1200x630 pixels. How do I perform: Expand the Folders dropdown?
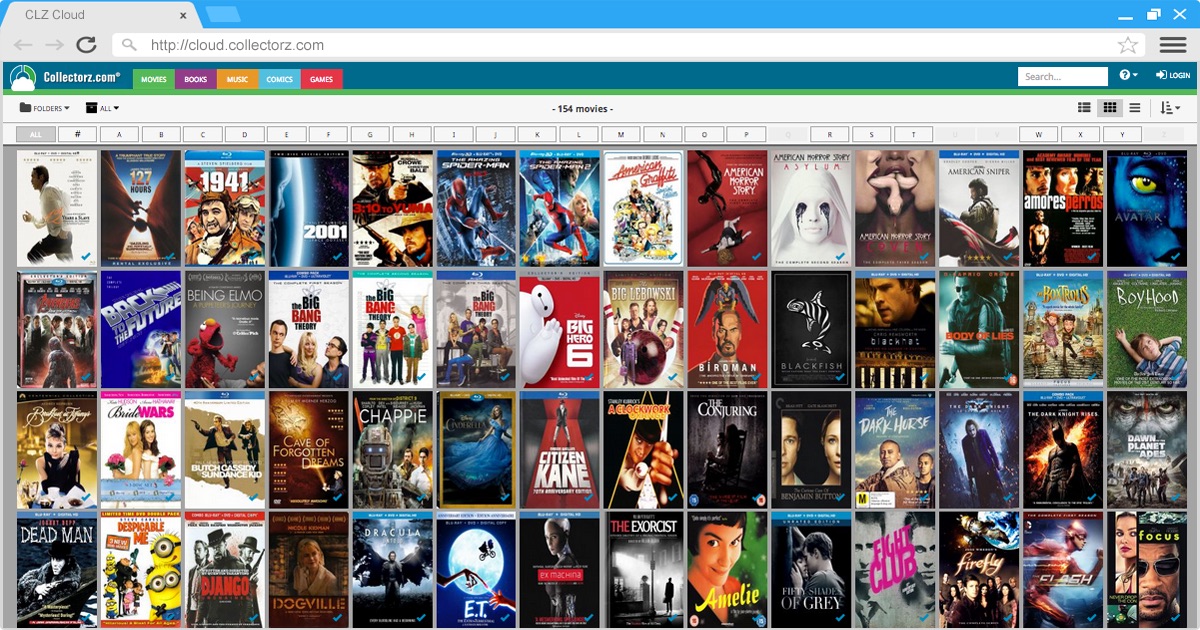click(x=45, y=108)
